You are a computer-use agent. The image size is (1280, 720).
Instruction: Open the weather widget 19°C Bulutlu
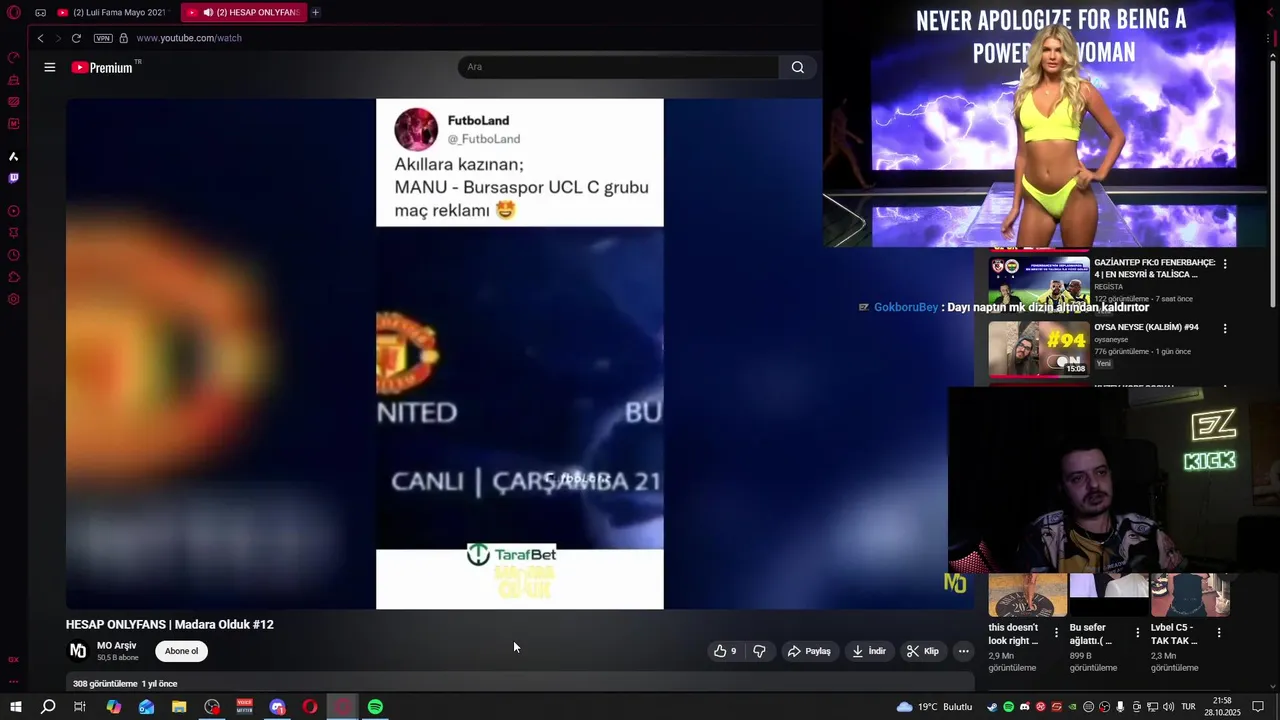[x=934, y=707]
